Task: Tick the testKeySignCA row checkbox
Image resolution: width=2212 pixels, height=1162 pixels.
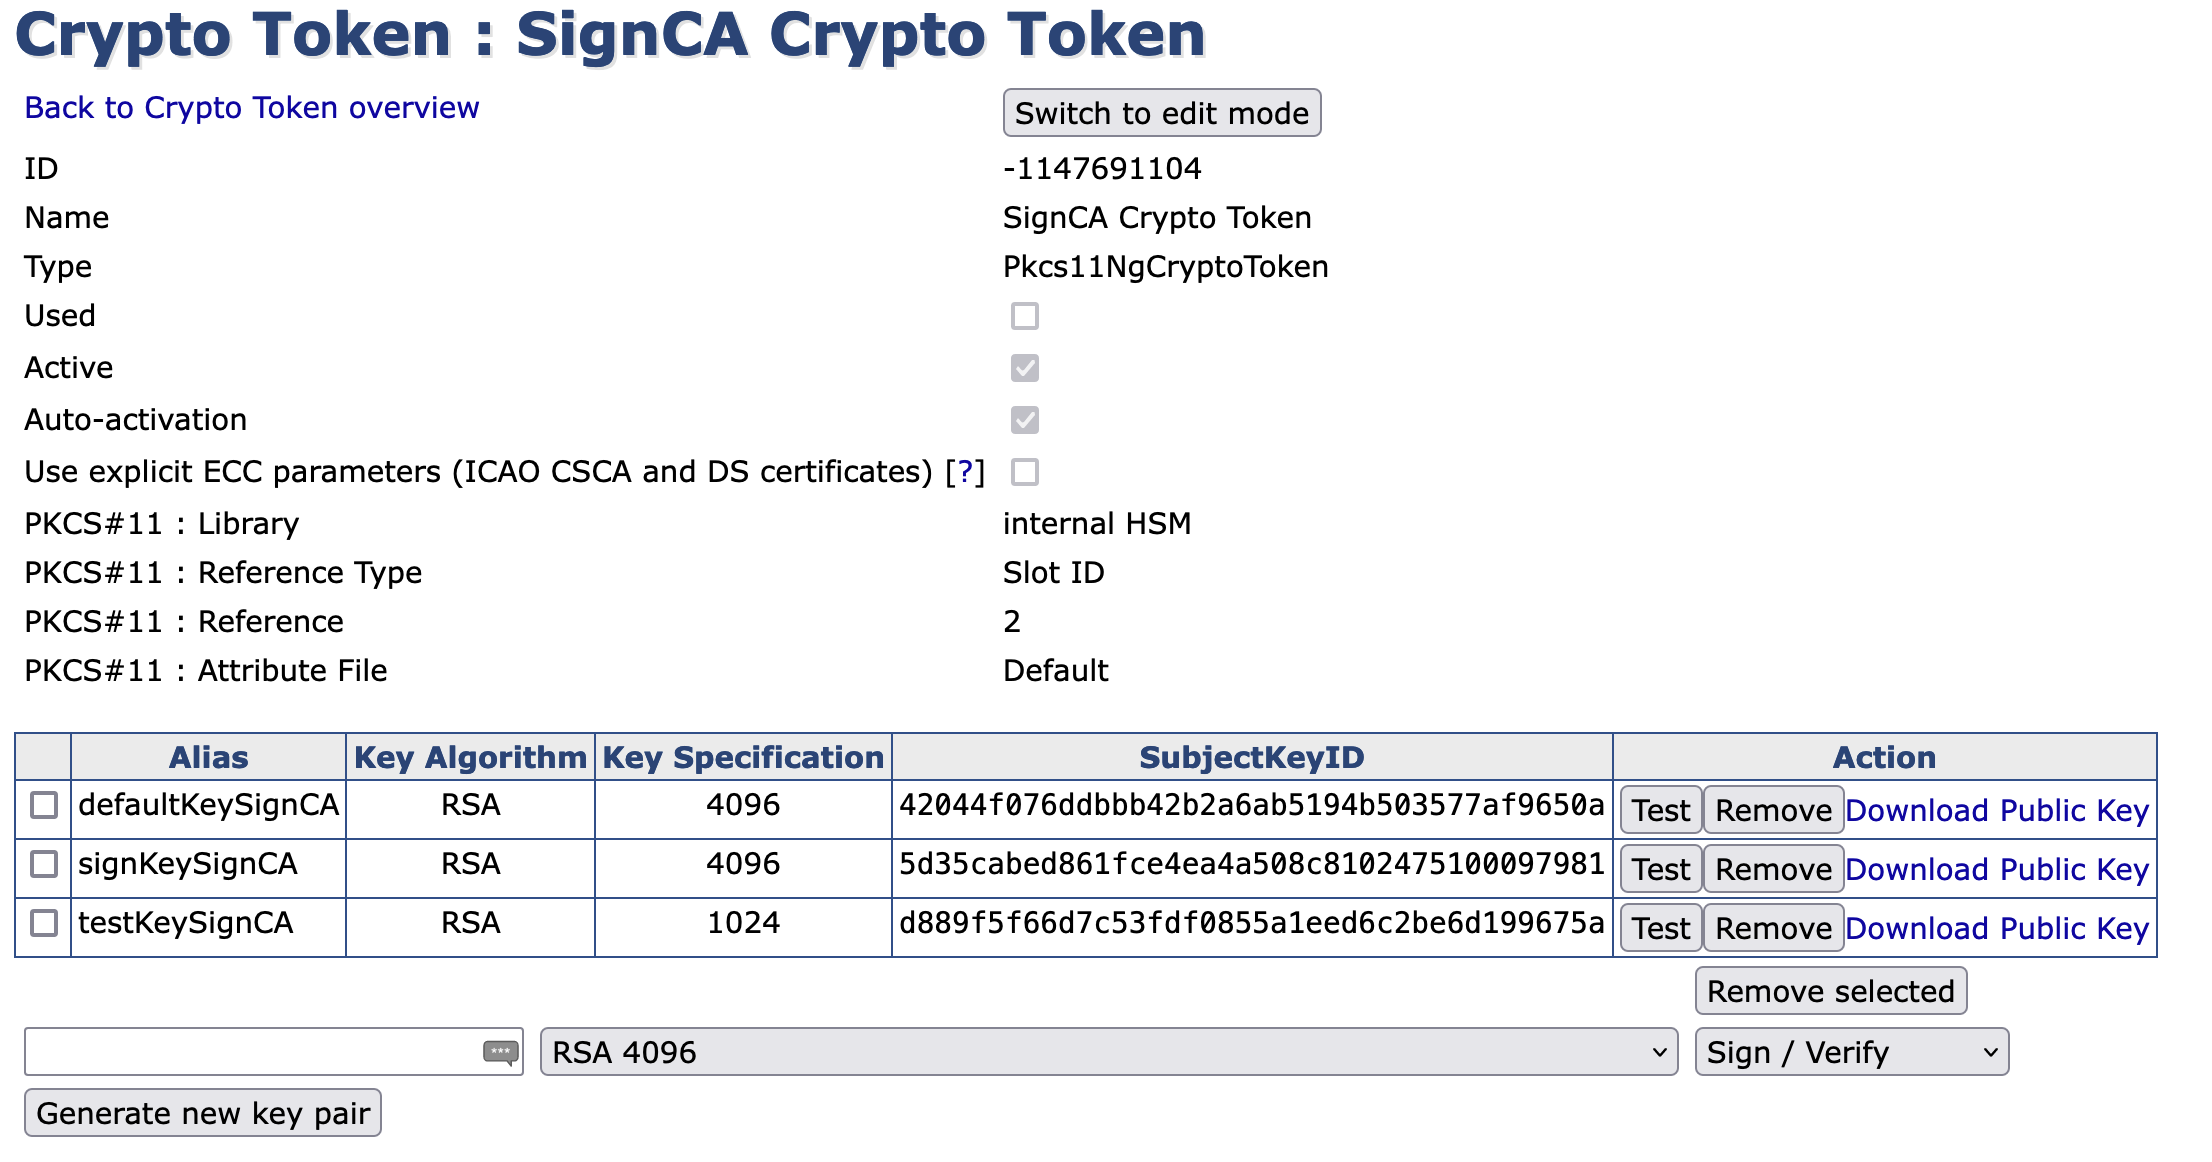Action: coord(44,923)
